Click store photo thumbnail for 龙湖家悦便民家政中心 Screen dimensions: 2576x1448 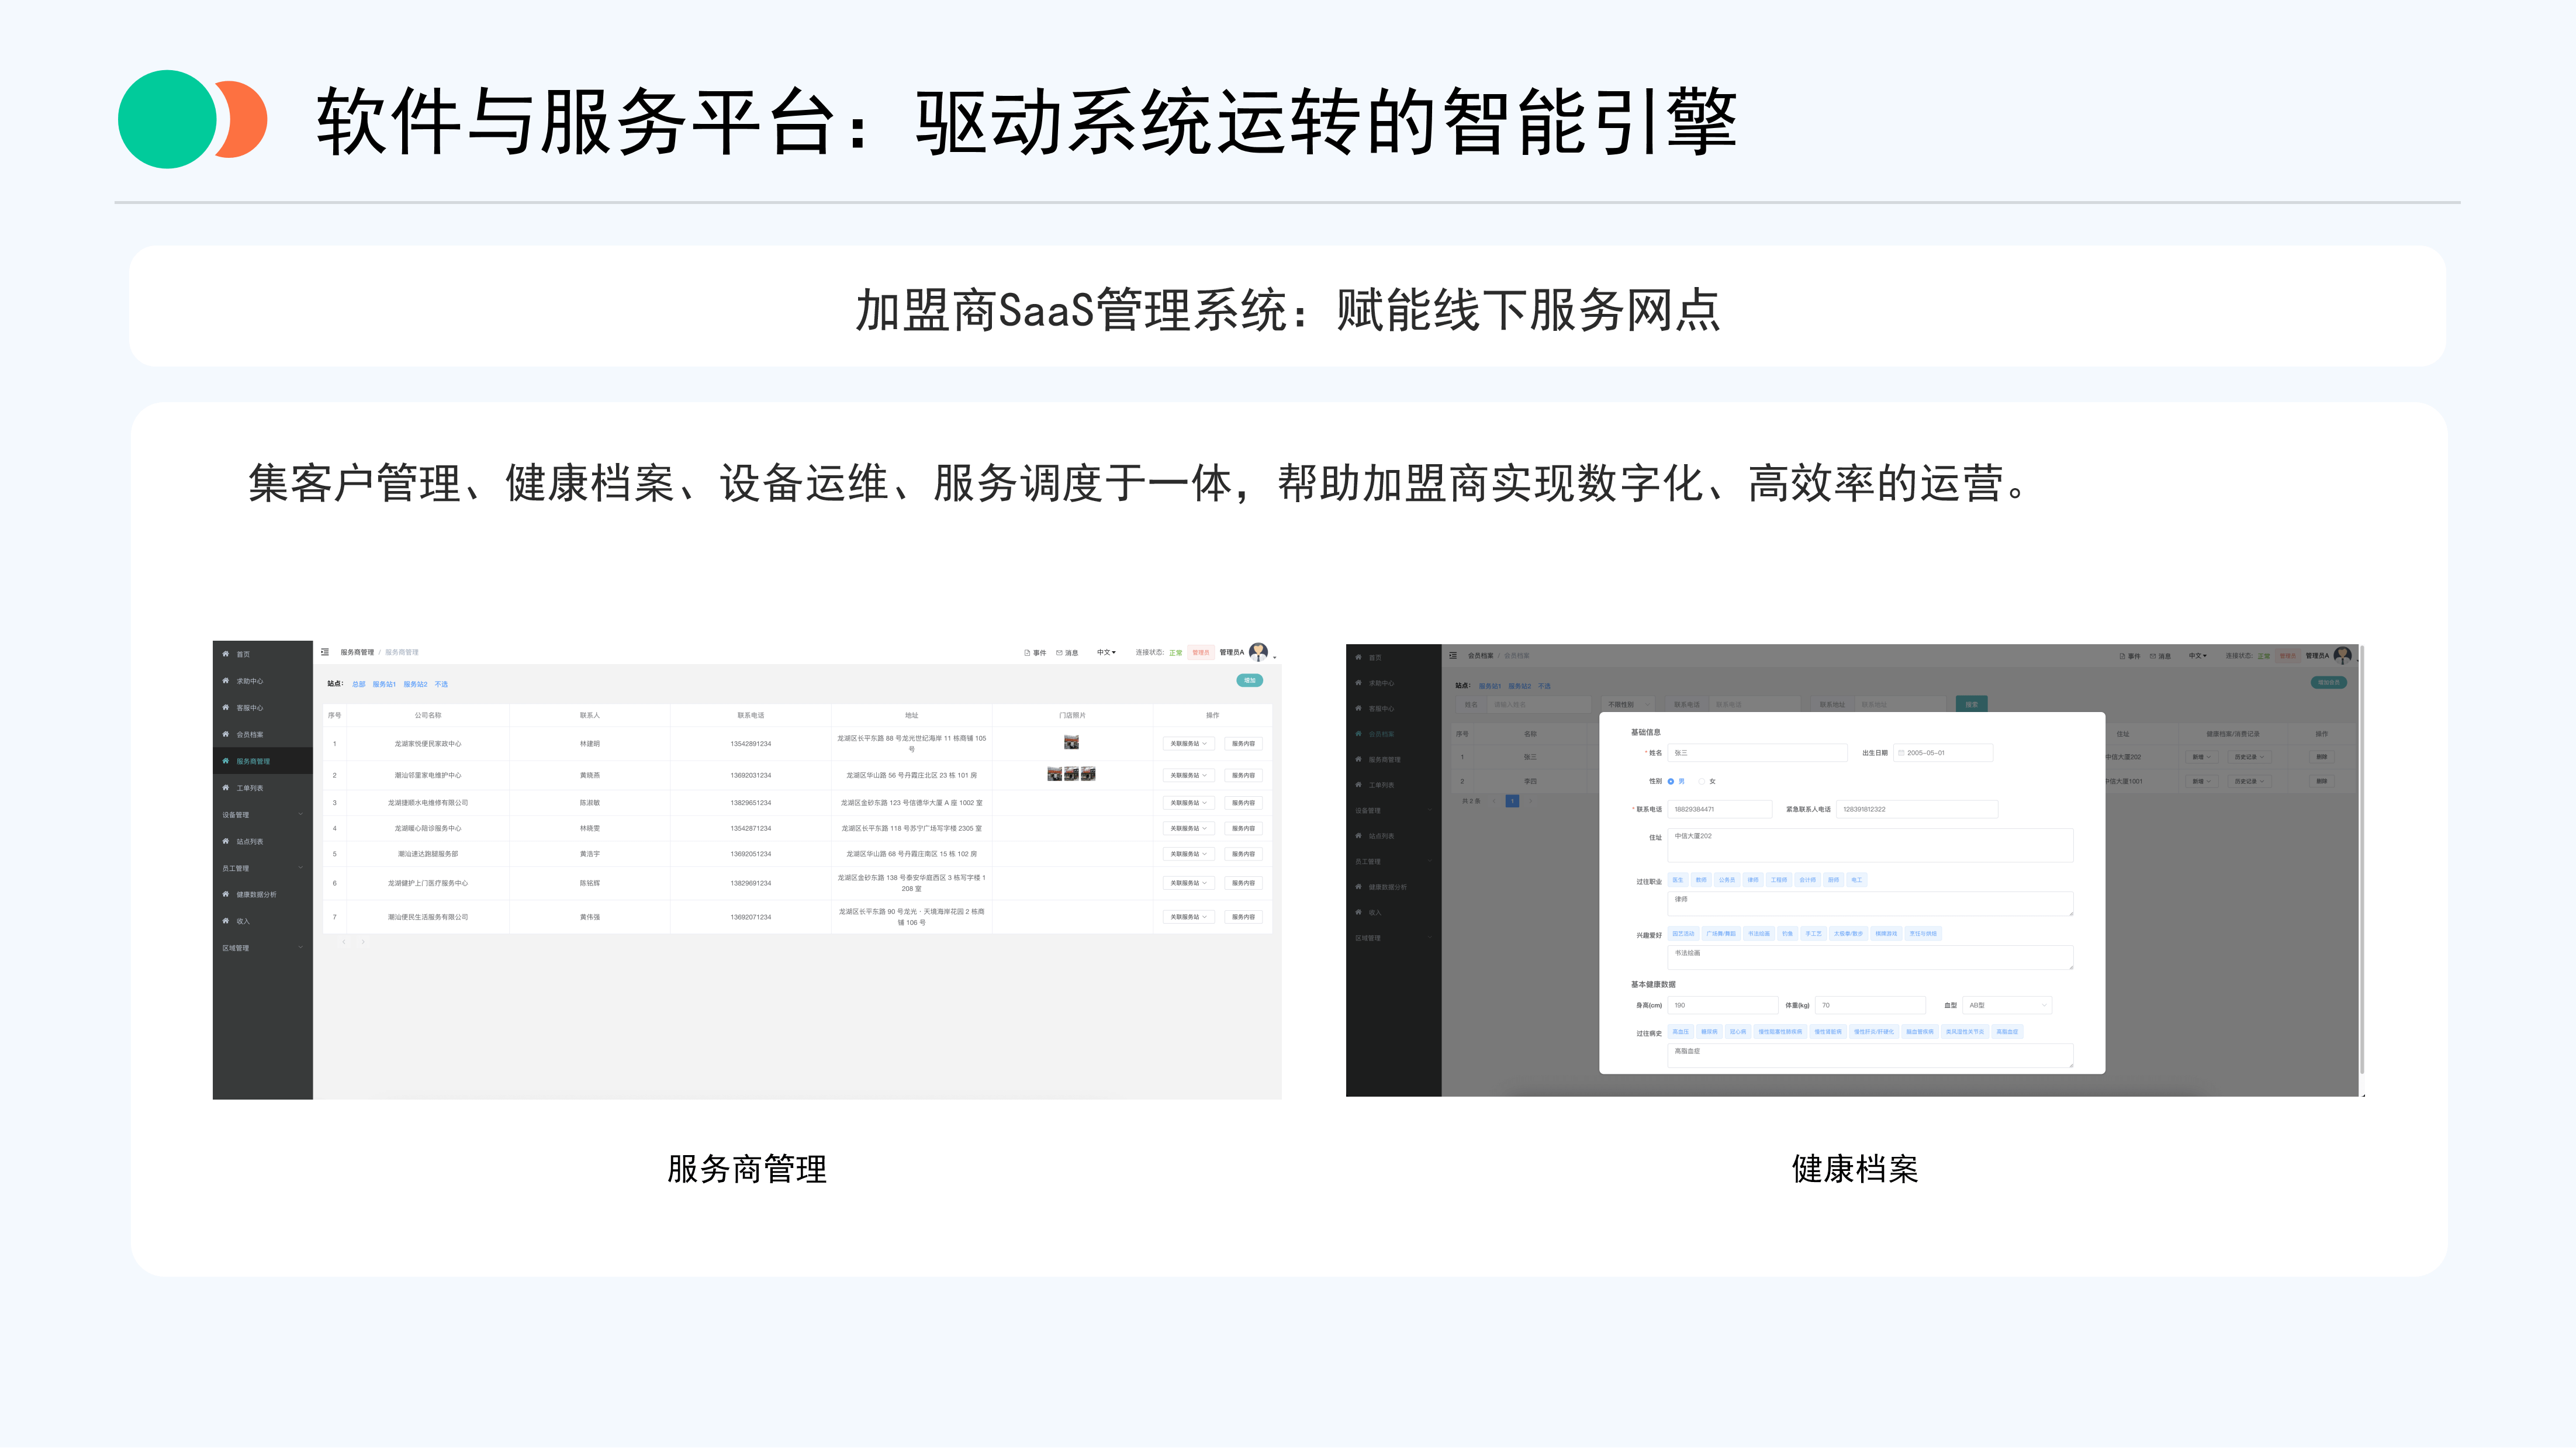click(1071, 743)
